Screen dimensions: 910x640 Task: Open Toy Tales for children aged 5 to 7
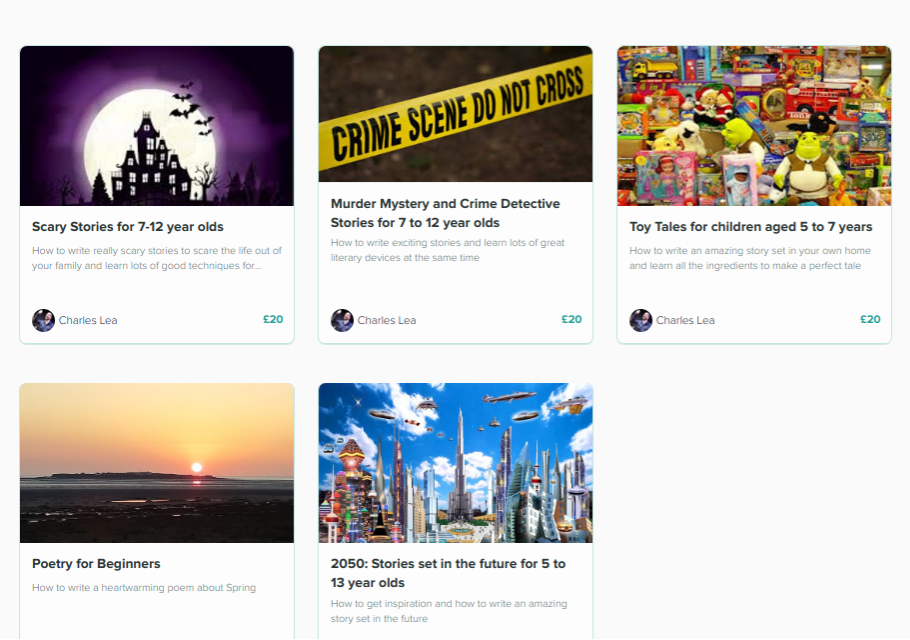750,227
